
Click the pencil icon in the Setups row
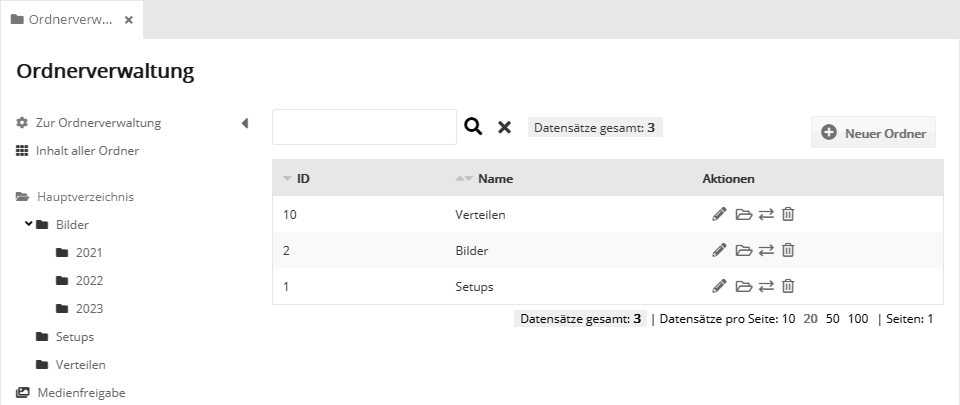[x=719, y=286]
